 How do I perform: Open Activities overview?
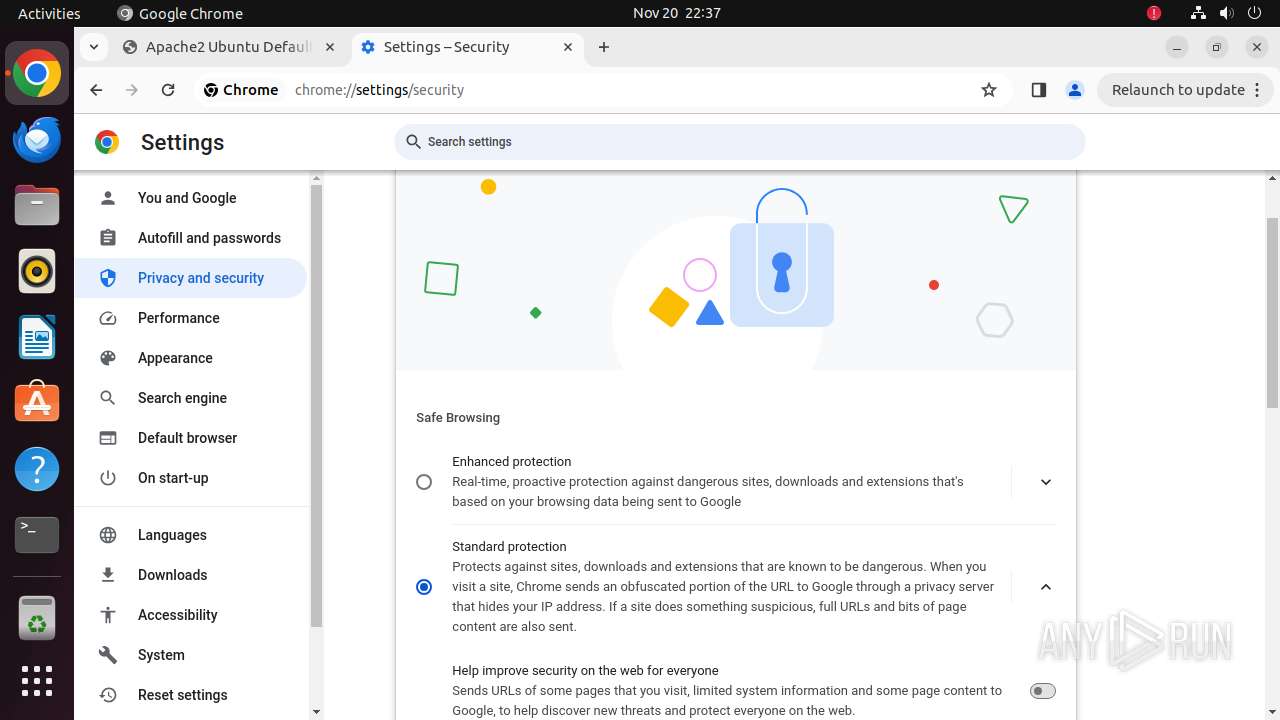49,13
